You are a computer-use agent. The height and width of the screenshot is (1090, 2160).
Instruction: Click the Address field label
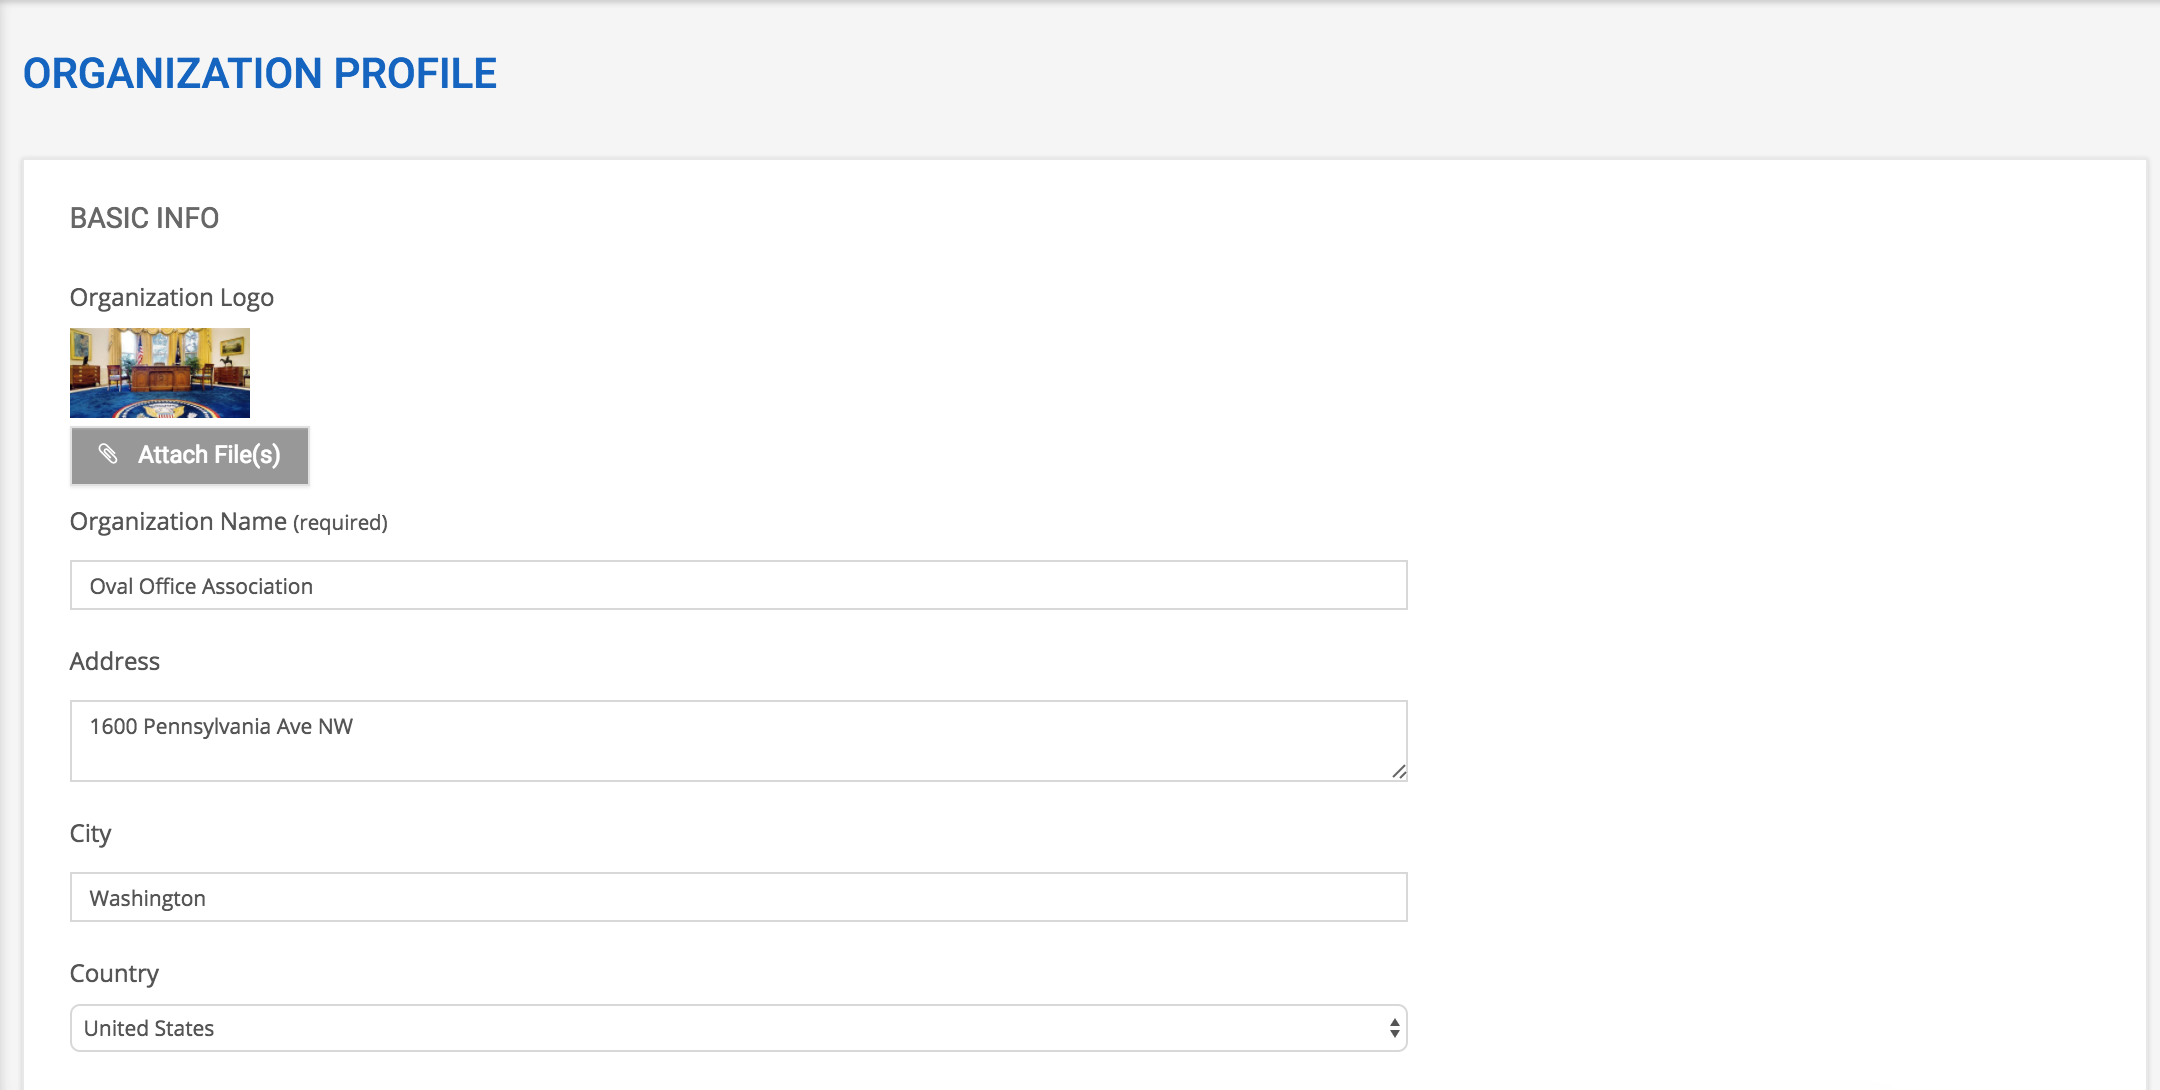click(x=115, y=662)
